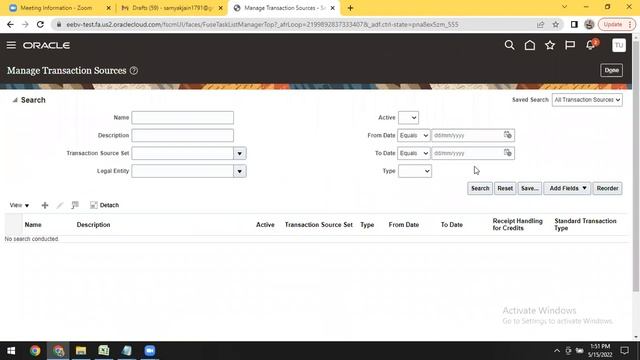The width and height of the screenshot is (640, 360).
Task: Open the Legal Entity dropdown arrow
Action: tap(240, 171)
